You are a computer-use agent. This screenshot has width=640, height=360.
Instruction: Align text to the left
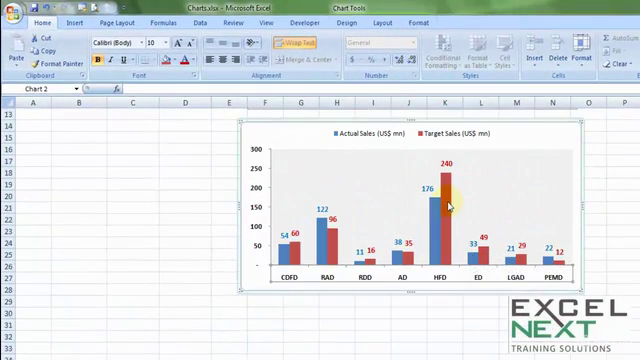[x=210, y=60]
